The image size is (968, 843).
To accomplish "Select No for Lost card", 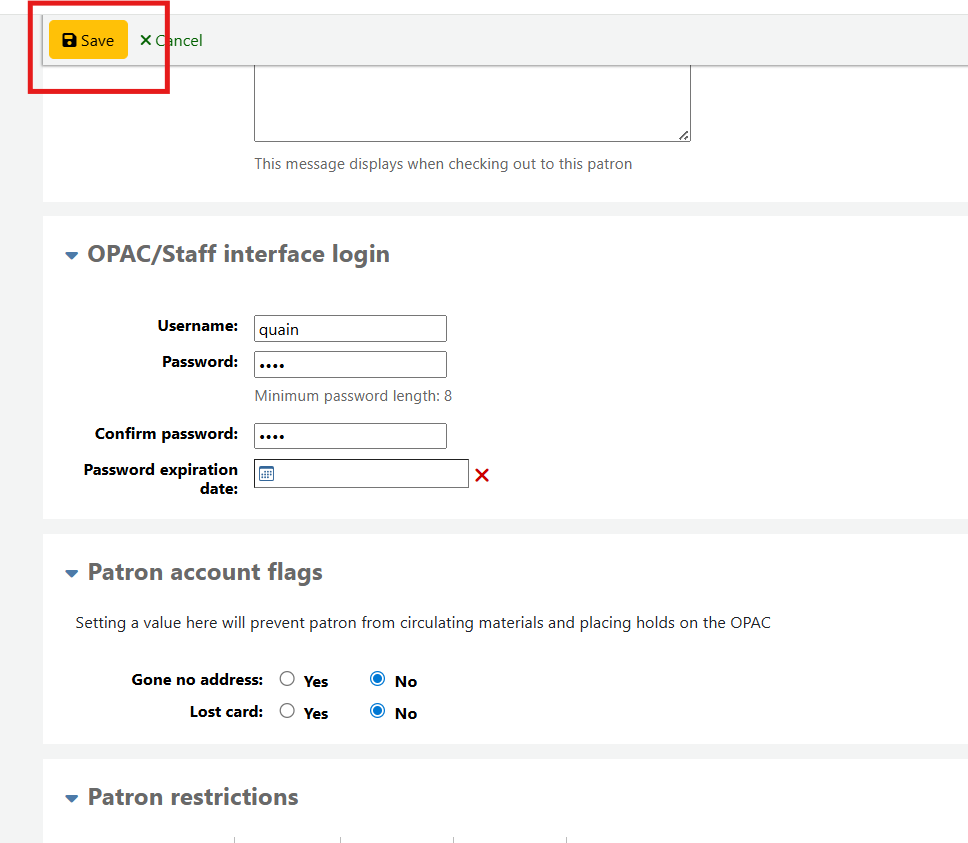I will [377, 711].
